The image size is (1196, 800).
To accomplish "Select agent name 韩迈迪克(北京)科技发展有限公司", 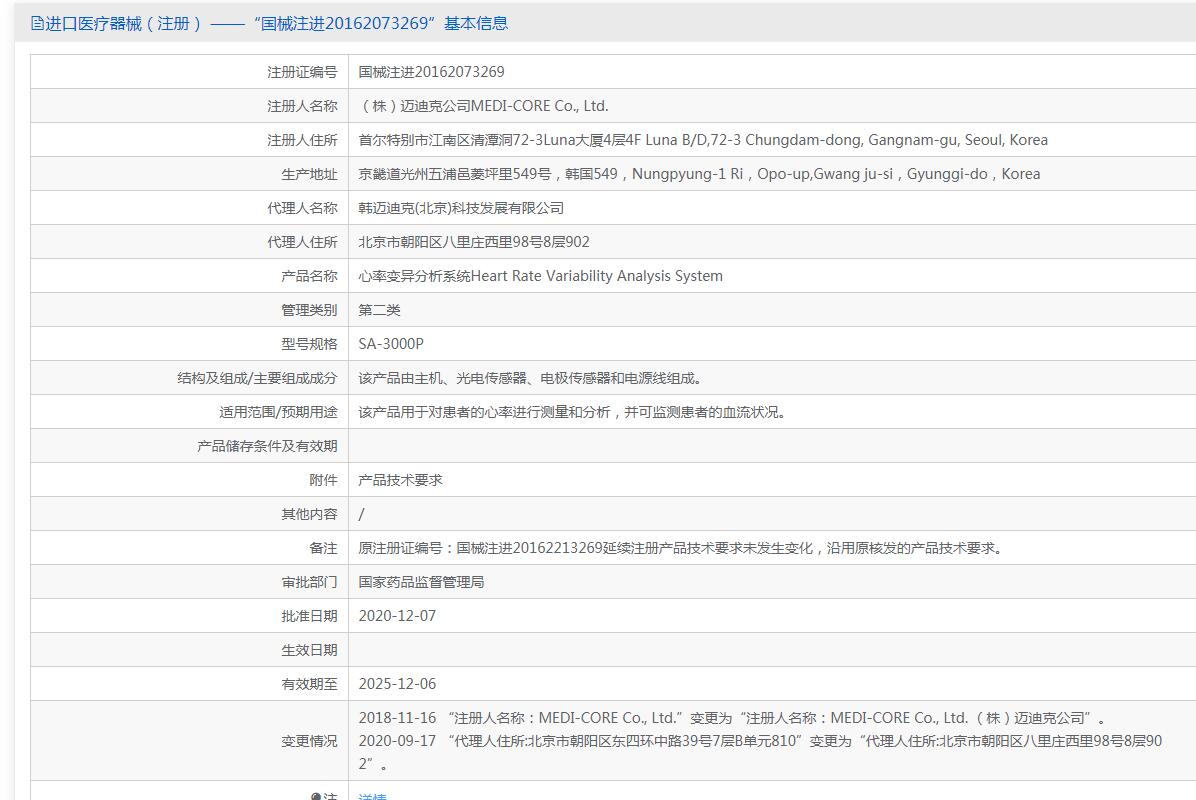I will tap(461, 208).
